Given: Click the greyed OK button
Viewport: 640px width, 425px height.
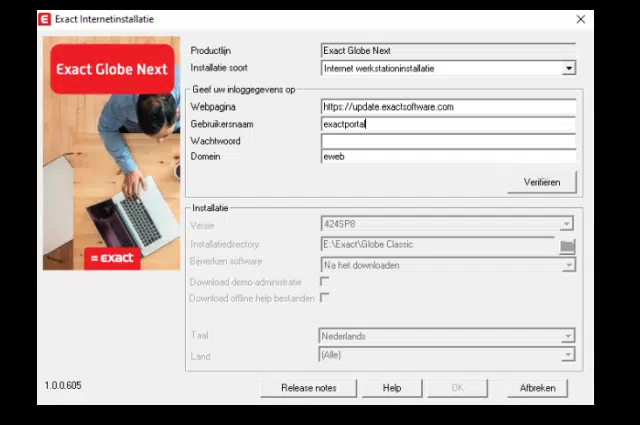Looking at the screenshot, I should pos(457,388).
